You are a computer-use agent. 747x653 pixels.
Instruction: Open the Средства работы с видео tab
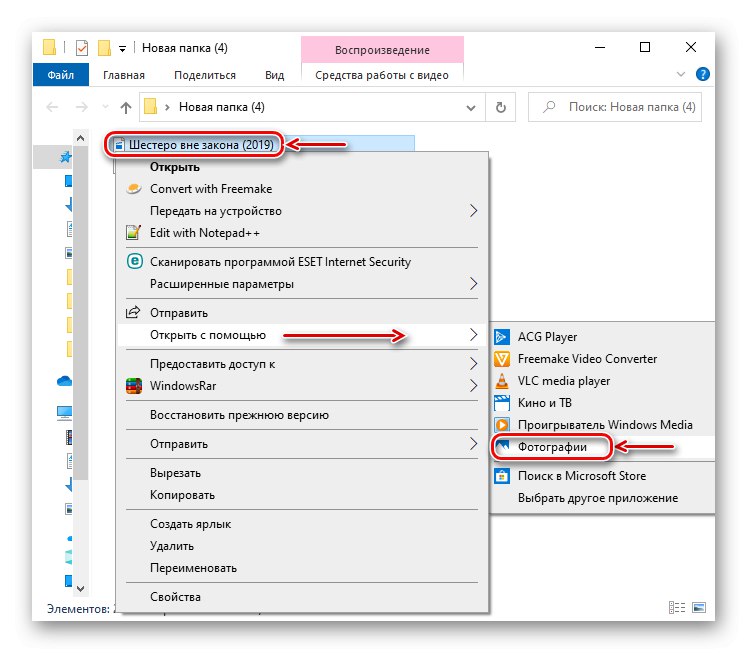[x=382, y=75]
